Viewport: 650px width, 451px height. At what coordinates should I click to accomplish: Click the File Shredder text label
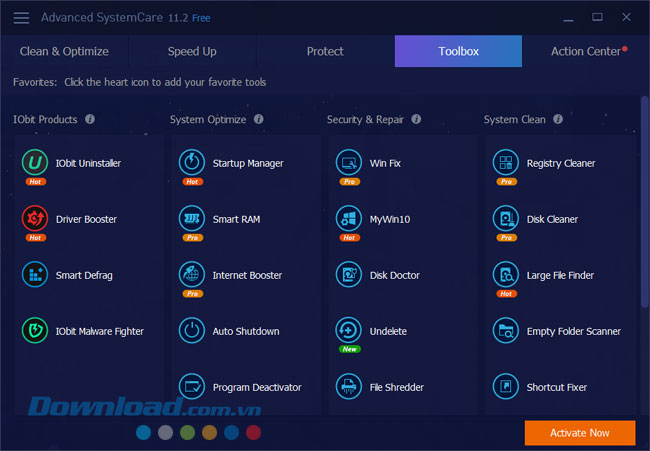(397, 387)
